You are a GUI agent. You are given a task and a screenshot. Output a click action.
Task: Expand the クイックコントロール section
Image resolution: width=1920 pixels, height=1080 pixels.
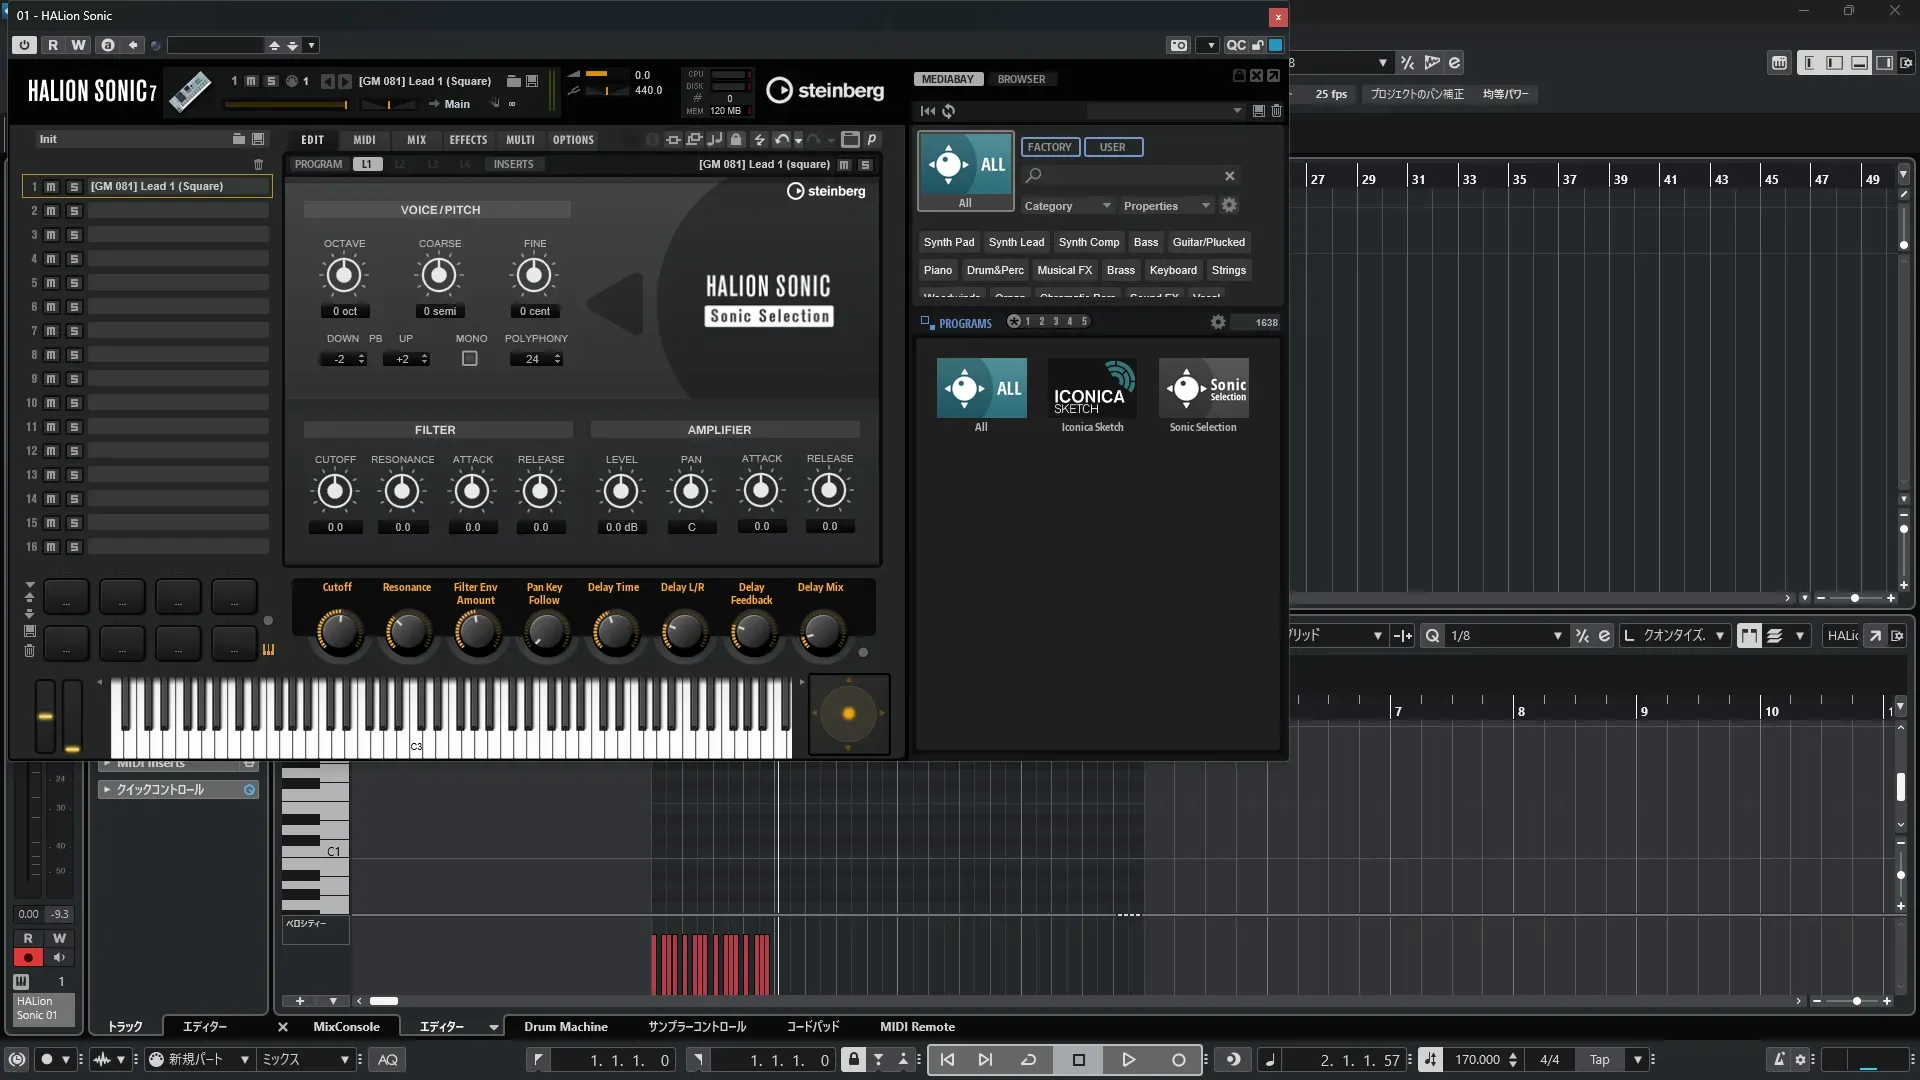click(107, 790)
